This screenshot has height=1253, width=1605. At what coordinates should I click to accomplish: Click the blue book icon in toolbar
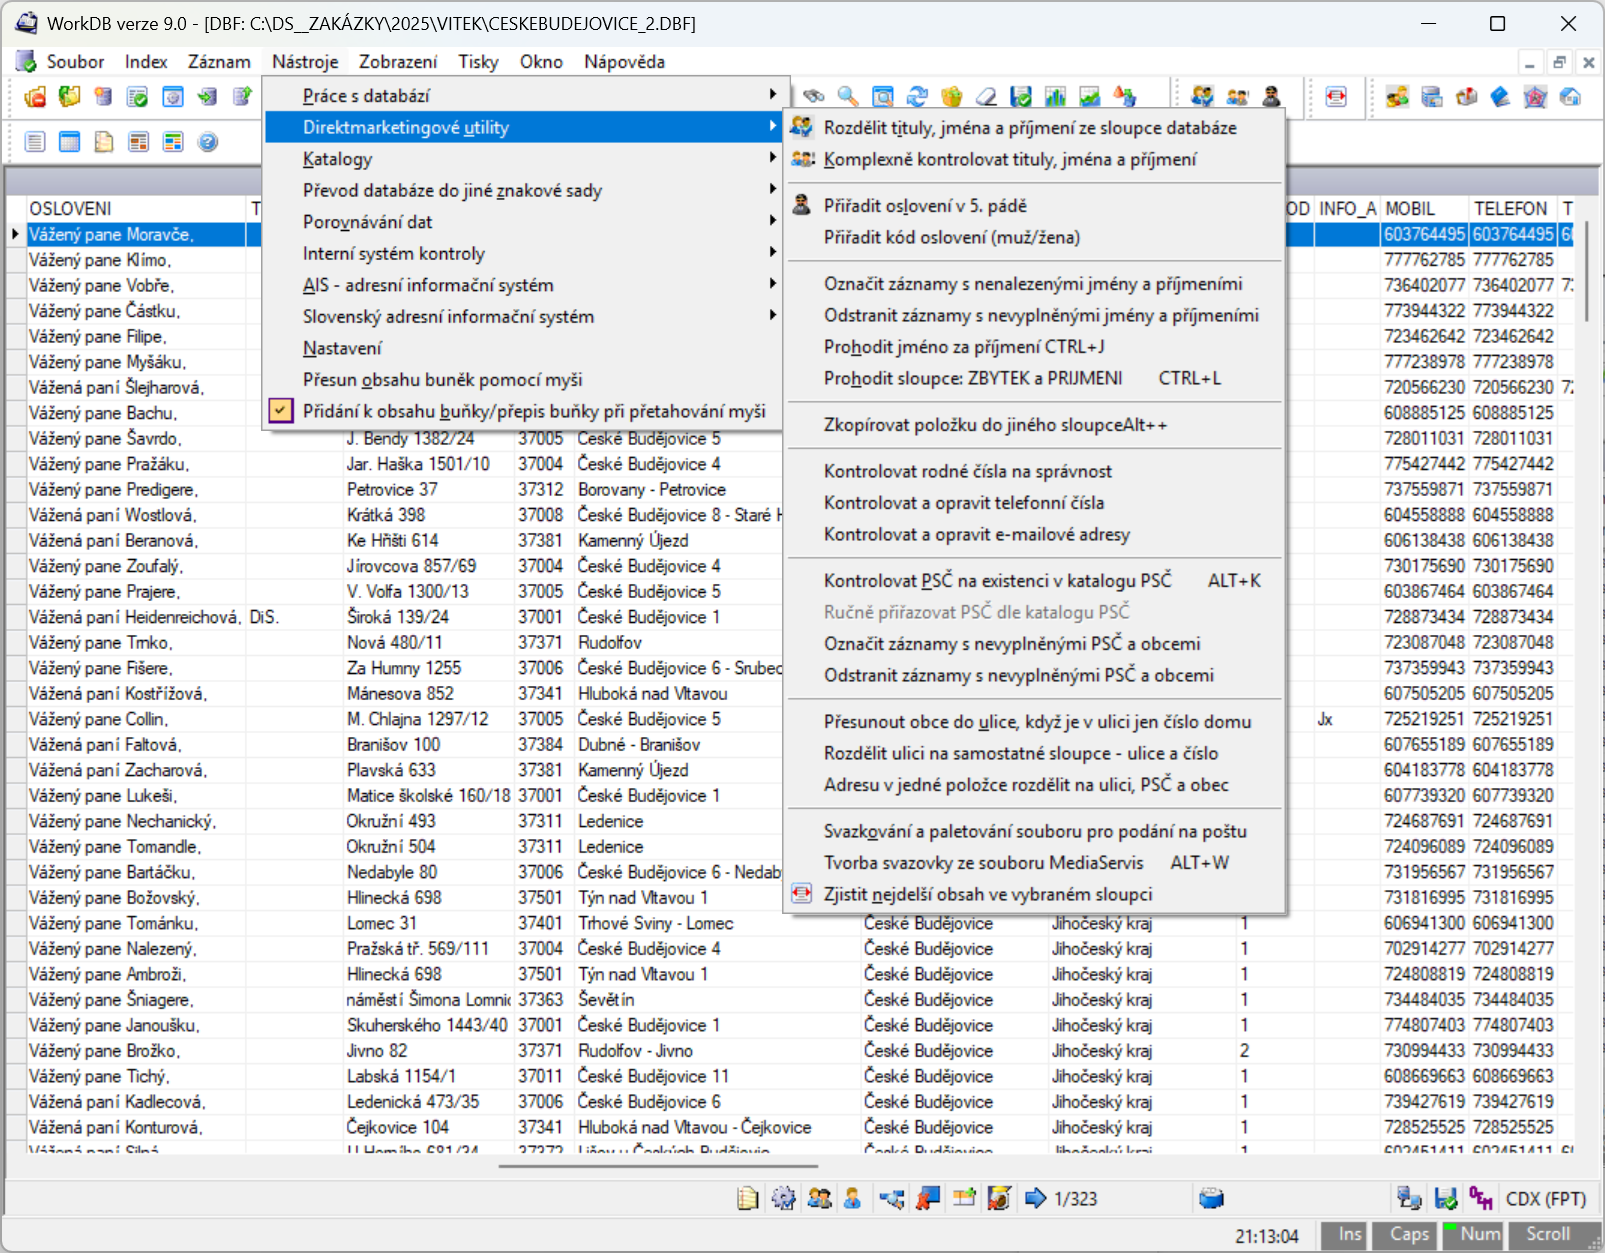coord(1500,96)
